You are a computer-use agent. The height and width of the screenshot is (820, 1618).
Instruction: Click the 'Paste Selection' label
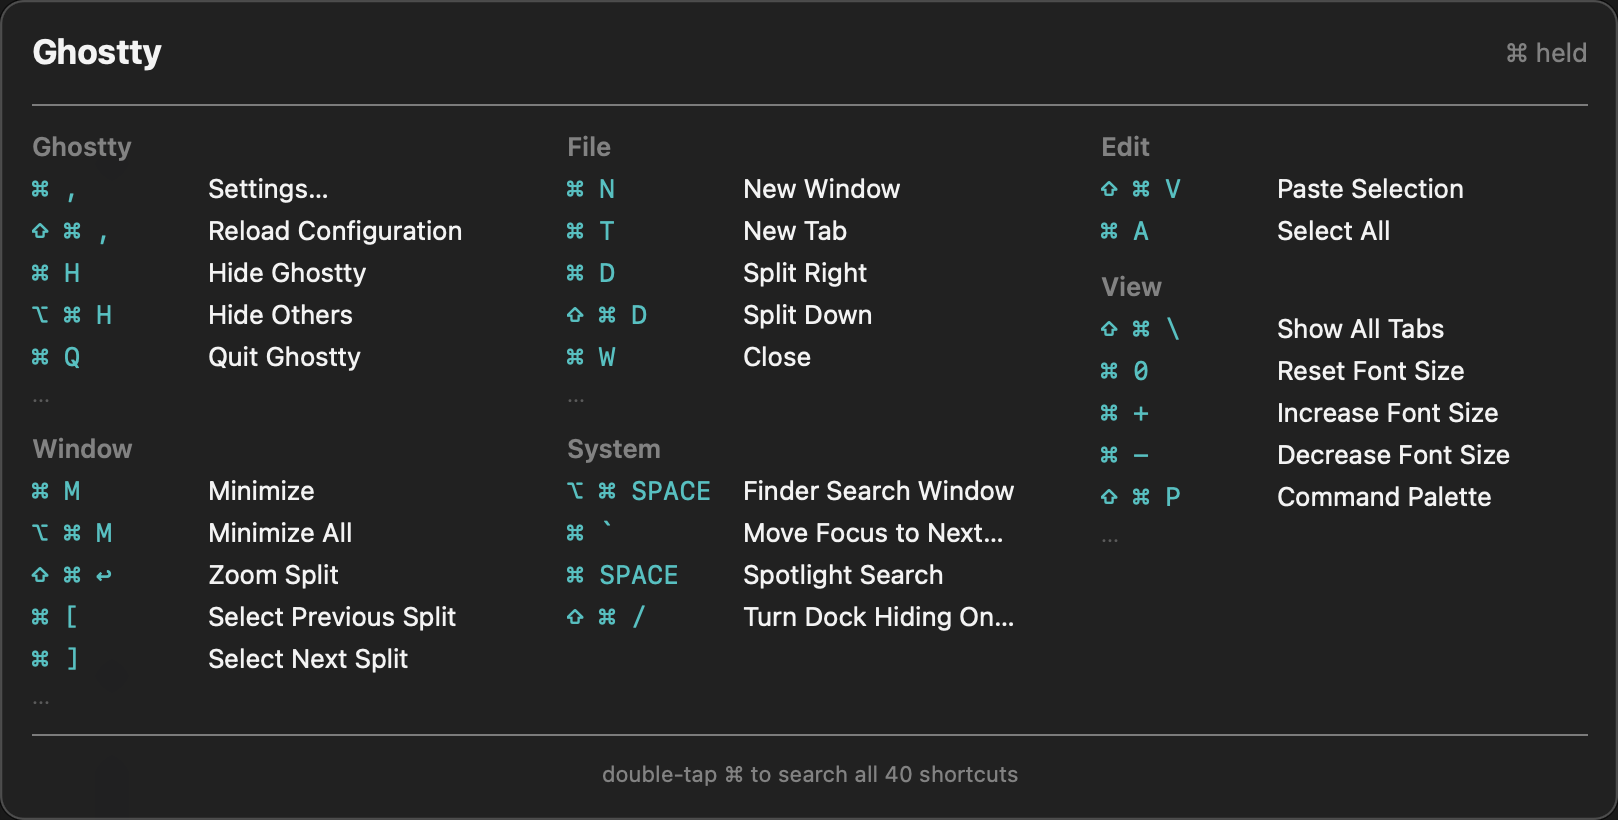click(x=1370, y=189)
